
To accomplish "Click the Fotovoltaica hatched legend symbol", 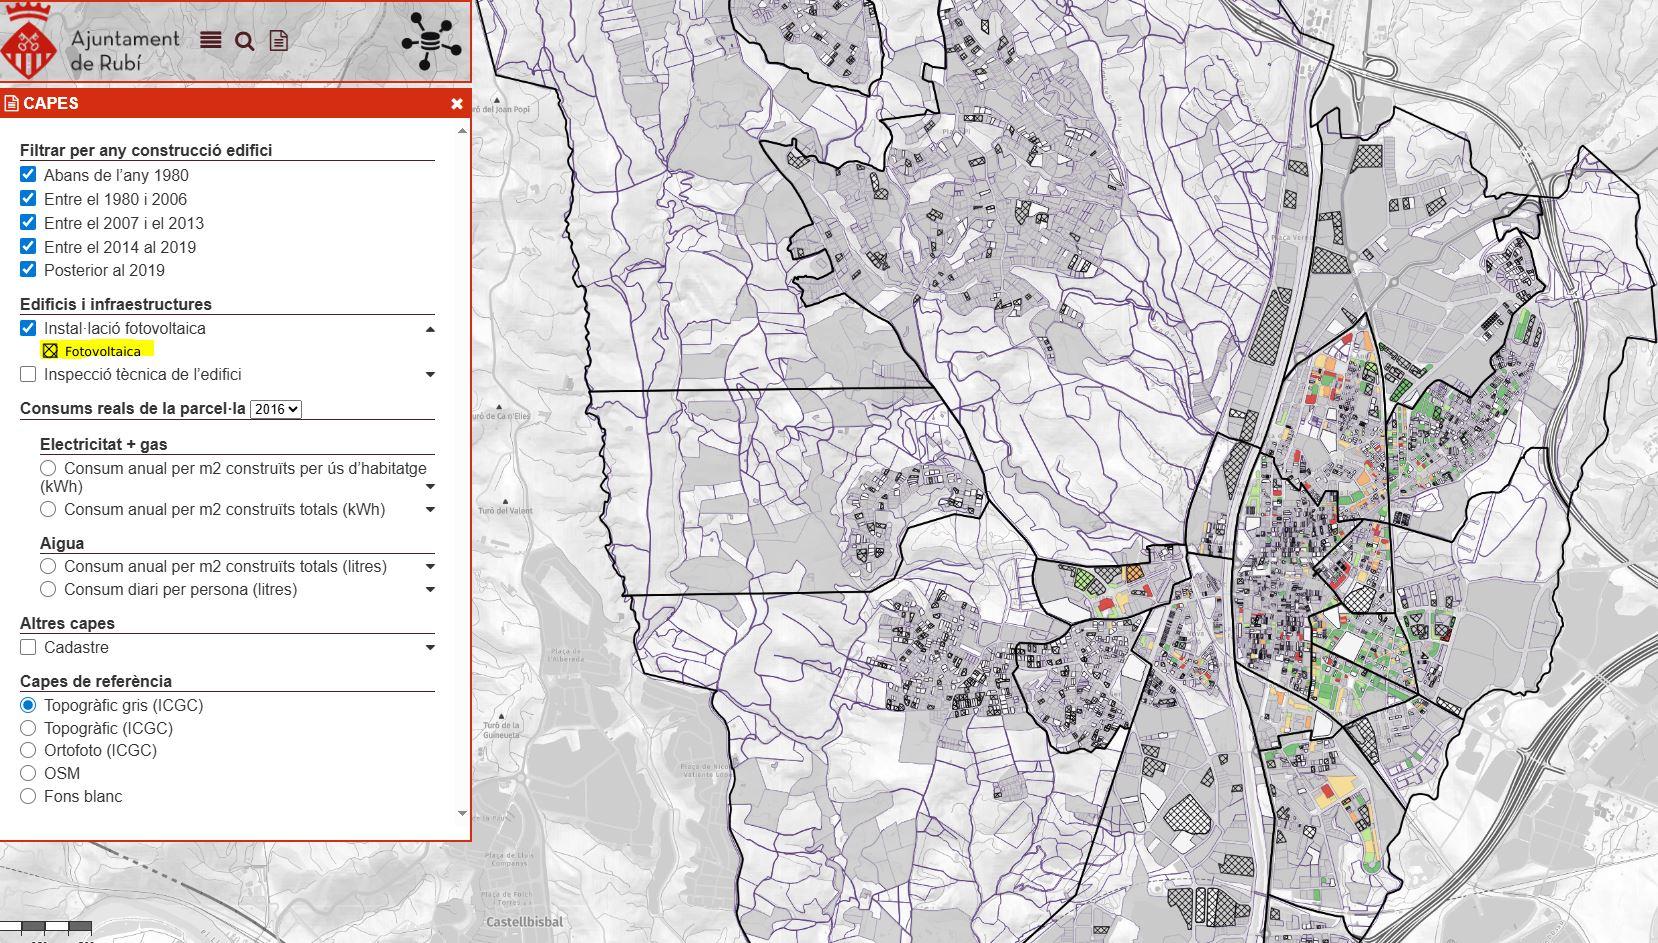I will [50, 351].
